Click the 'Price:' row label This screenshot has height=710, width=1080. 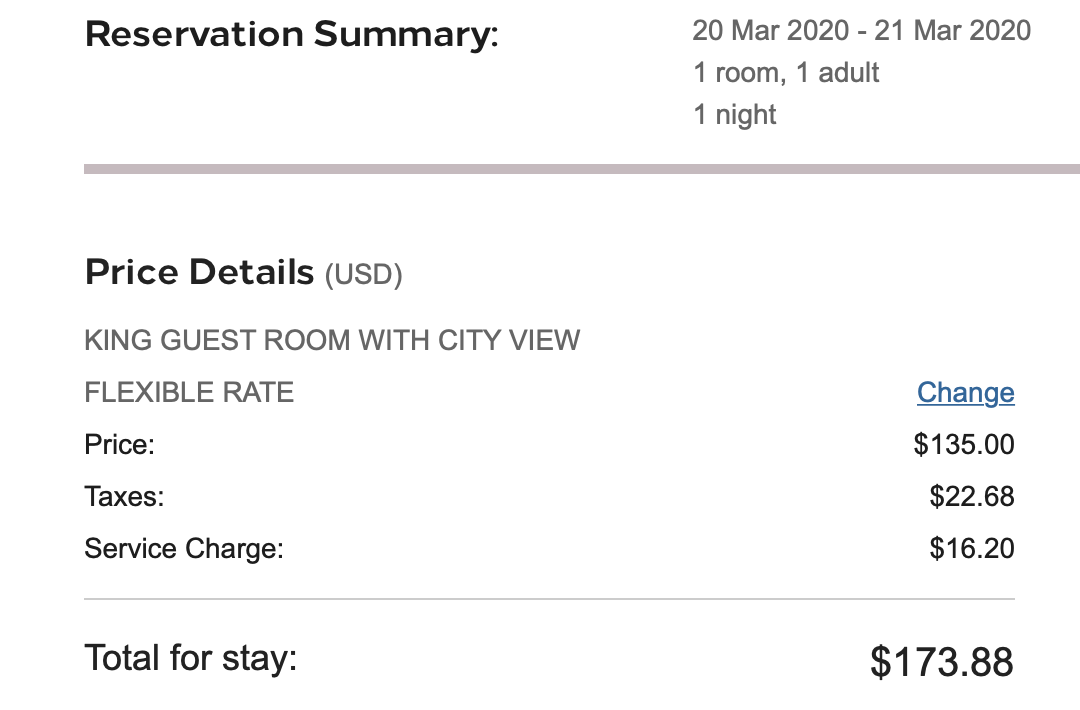click(120, 444)
